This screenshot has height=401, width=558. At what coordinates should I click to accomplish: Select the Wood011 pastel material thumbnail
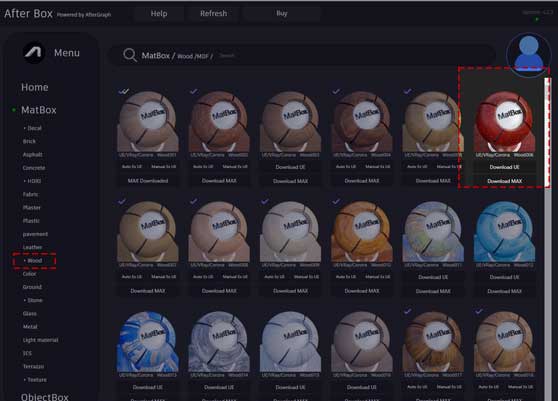click(433, 232)
